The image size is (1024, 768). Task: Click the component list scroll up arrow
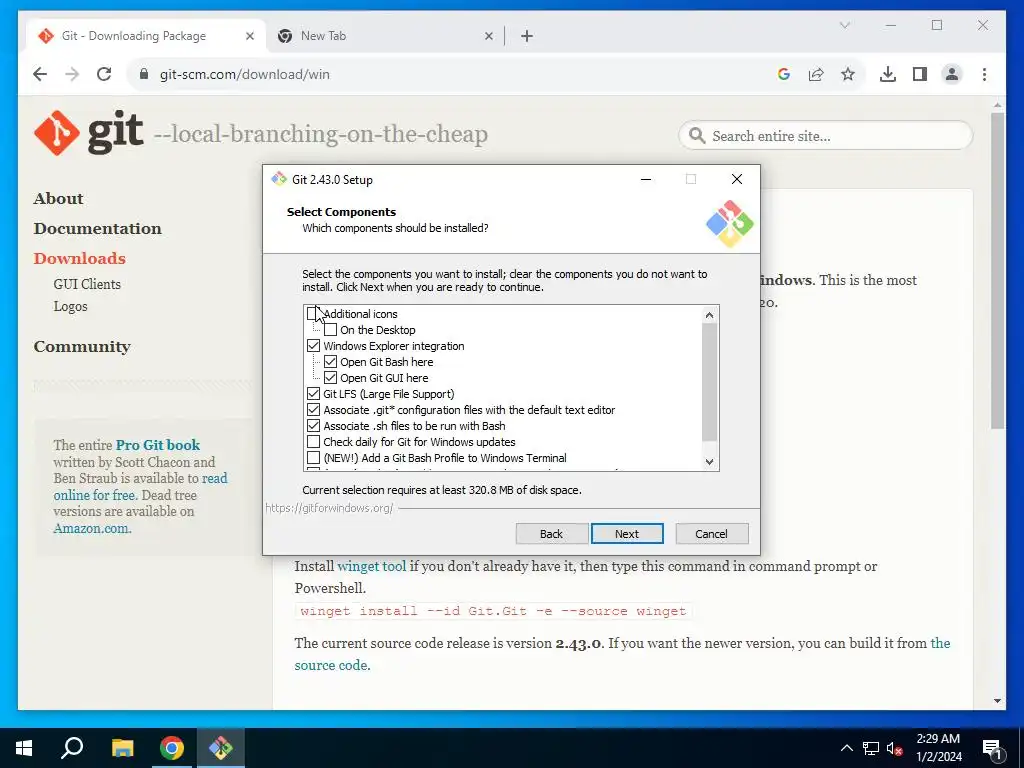[x=709, y=315]
